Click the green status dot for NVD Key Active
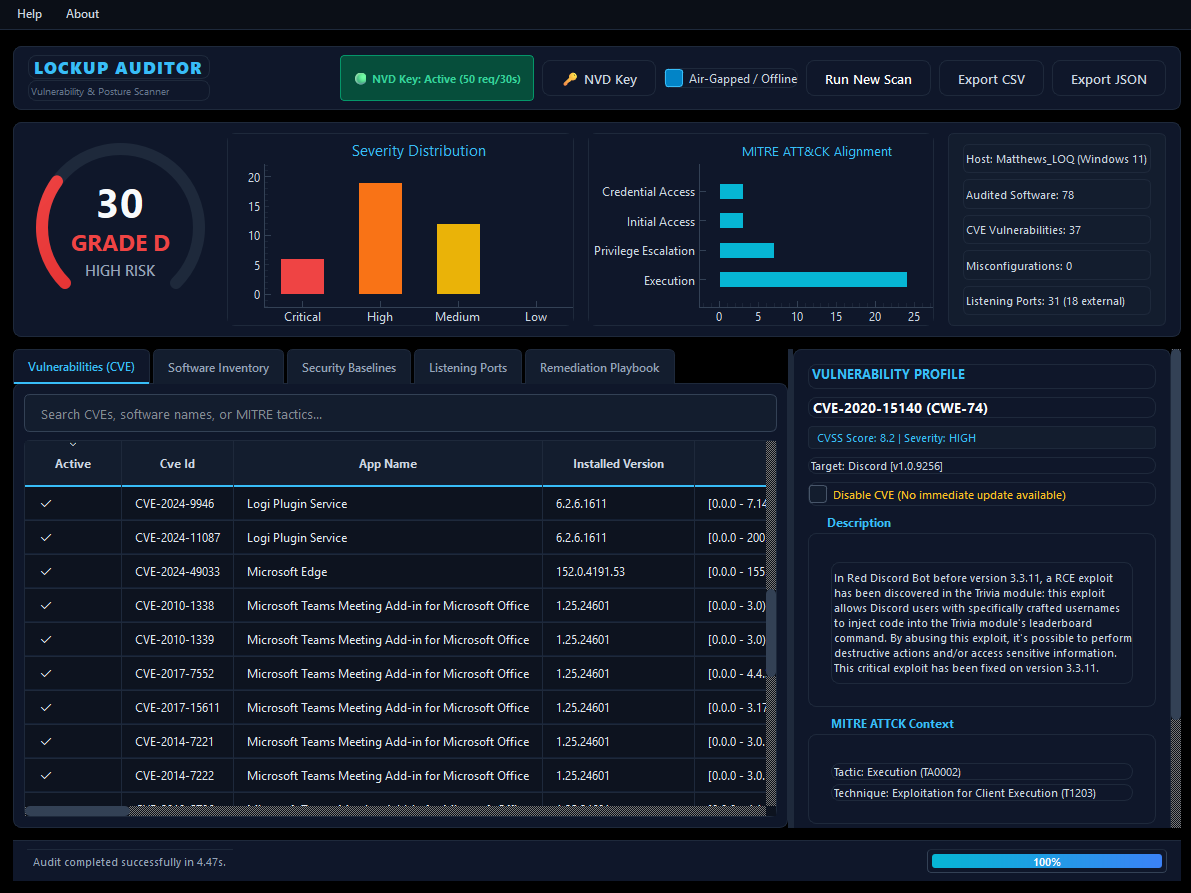 pos(361,78)
